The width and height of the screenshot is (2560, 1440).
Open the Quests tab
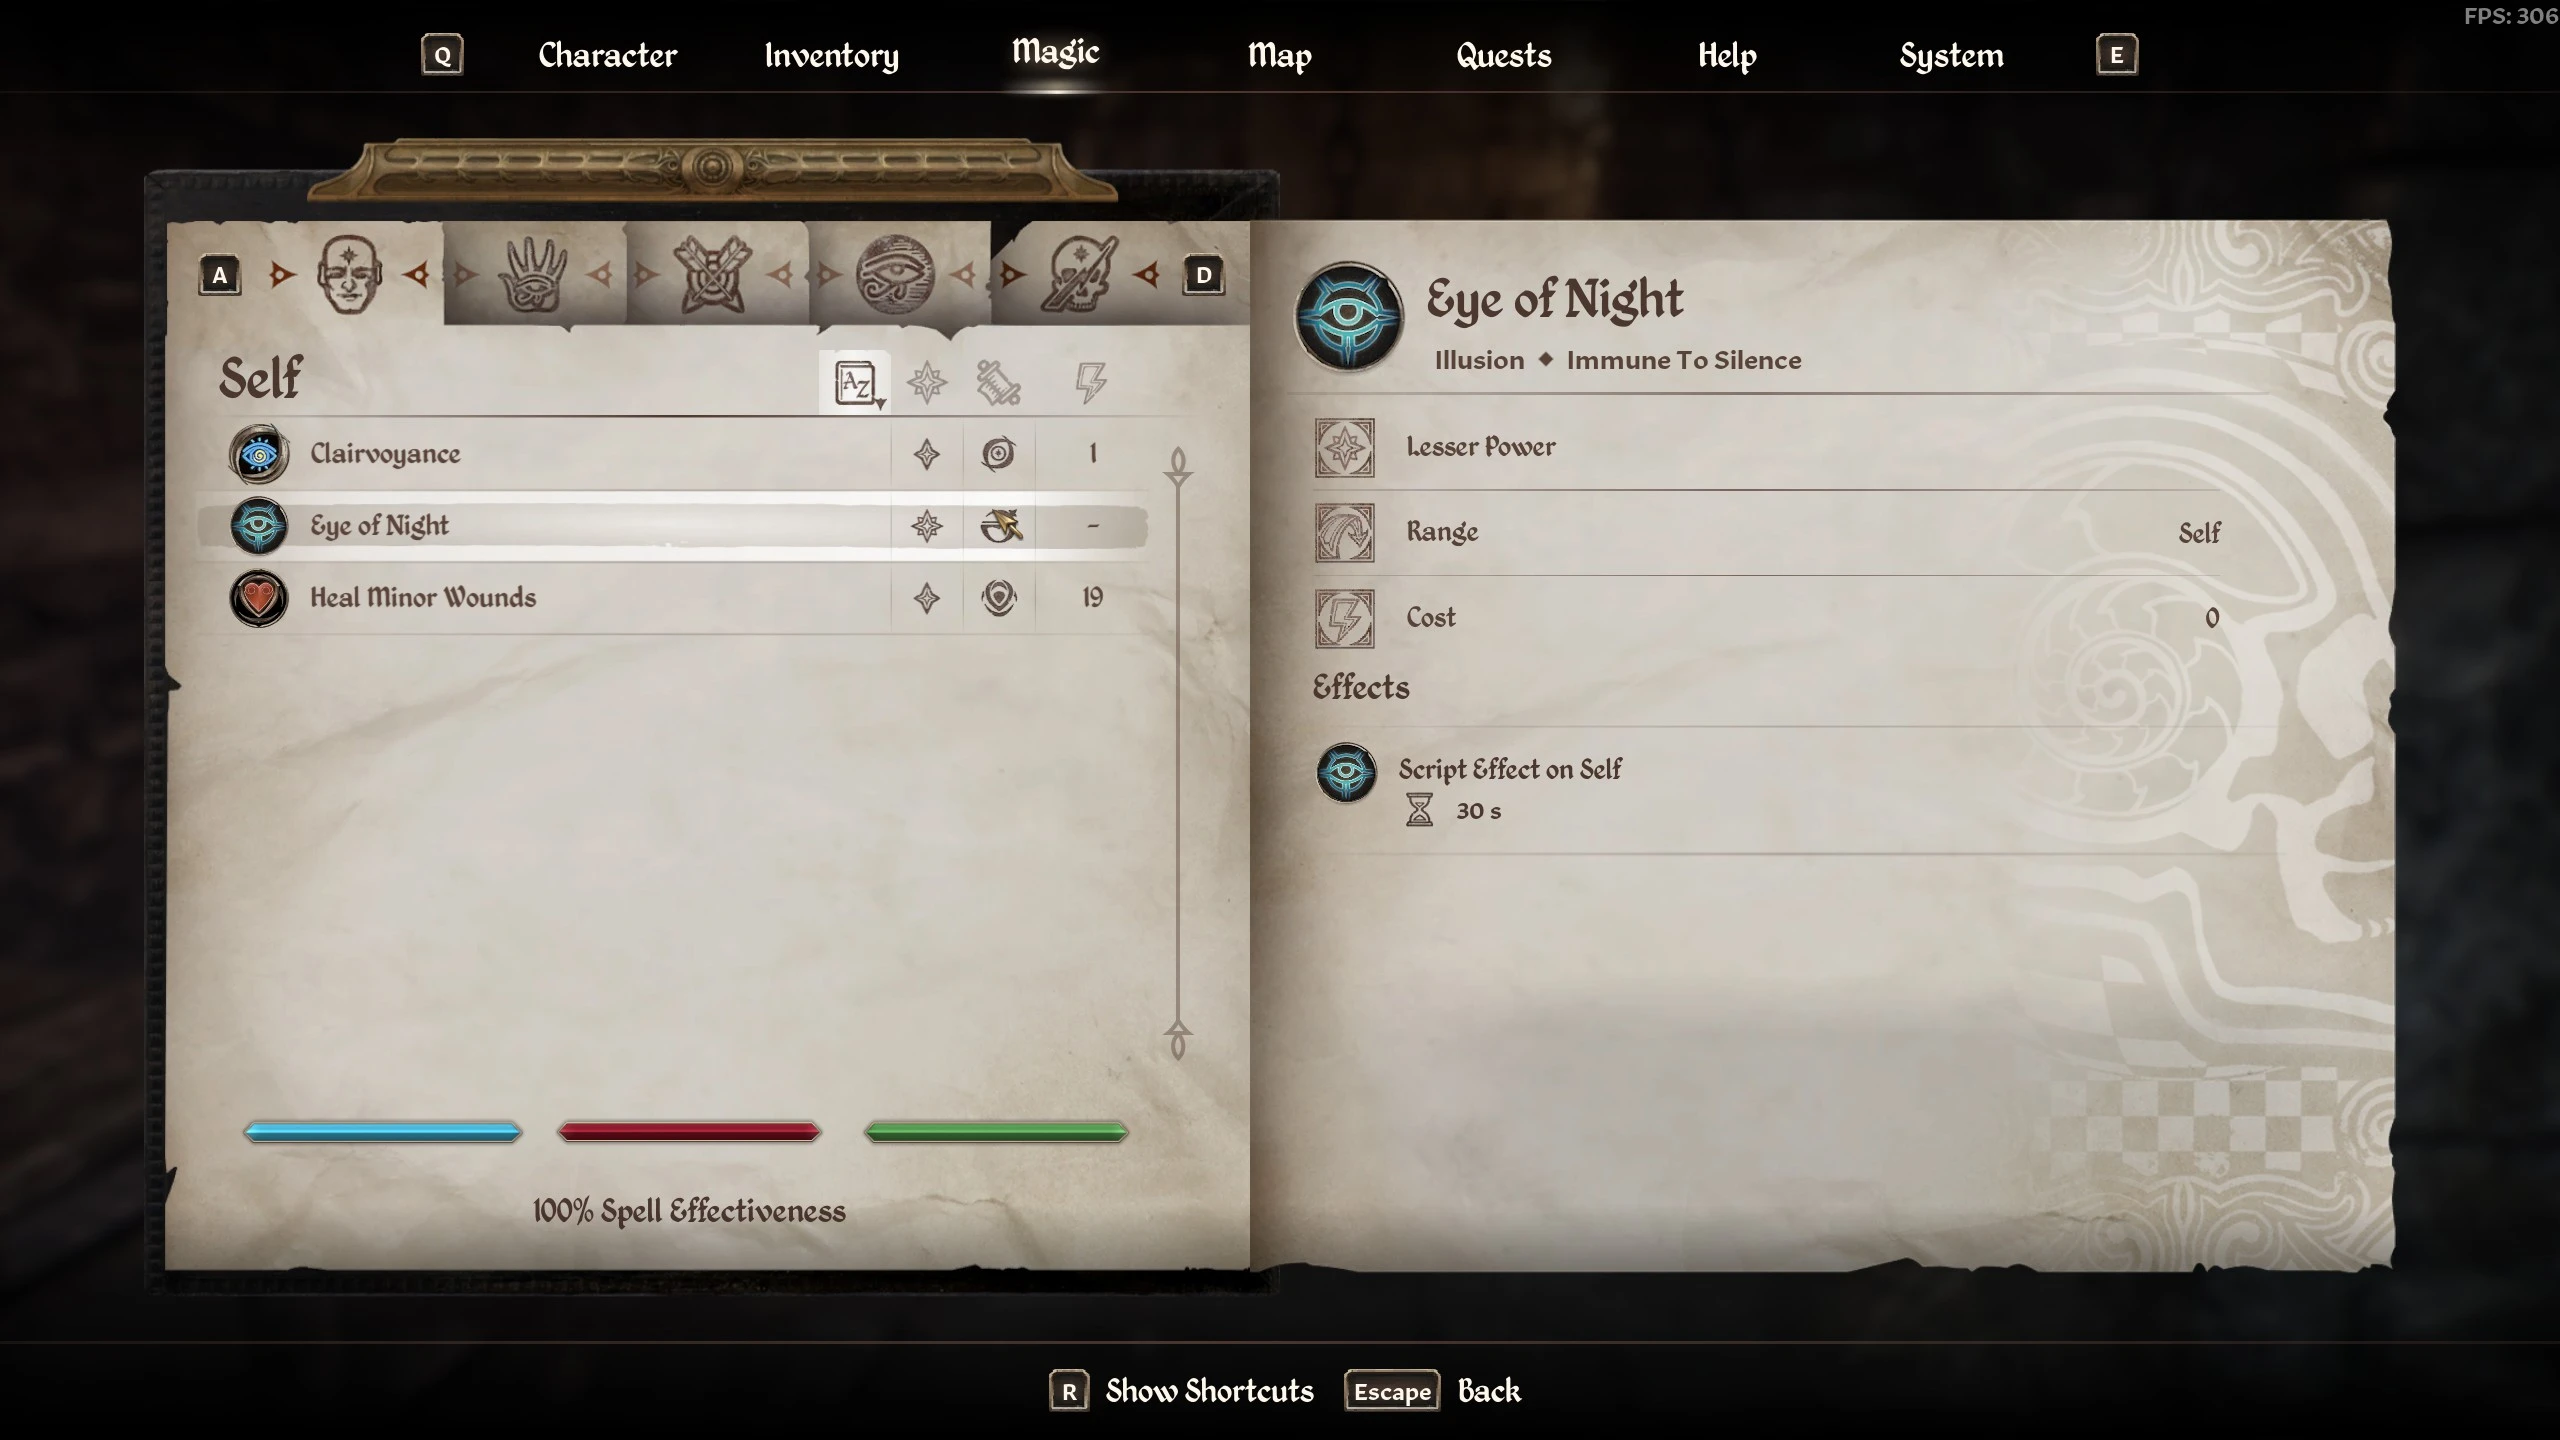tap(1503, 55)
